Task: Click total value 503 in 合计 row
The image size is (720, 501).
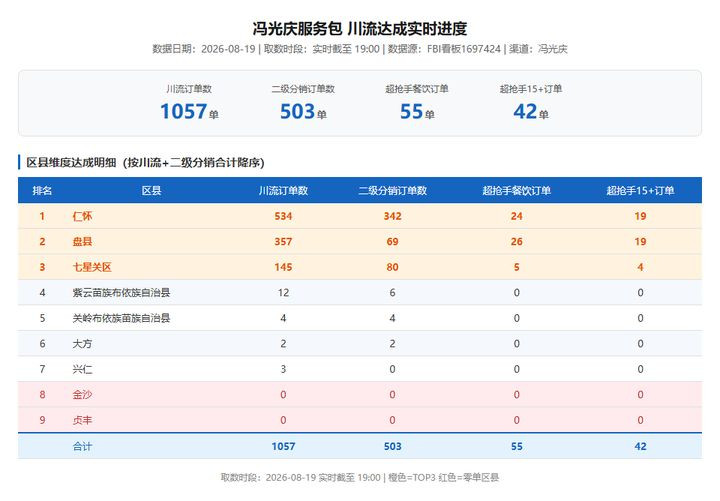Action: [393, 446]
